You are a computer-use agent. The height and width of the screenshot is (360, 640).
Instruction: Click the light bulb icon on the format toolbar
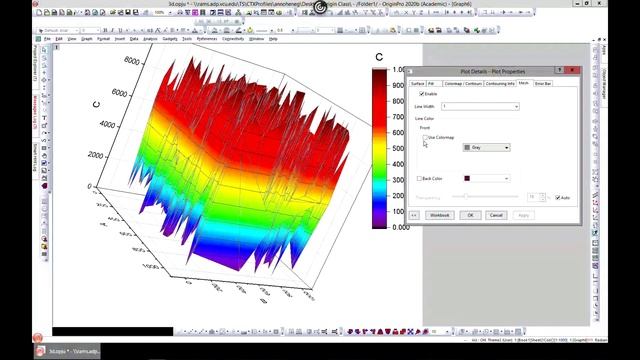pyautogui.click(x=250, y=31)
